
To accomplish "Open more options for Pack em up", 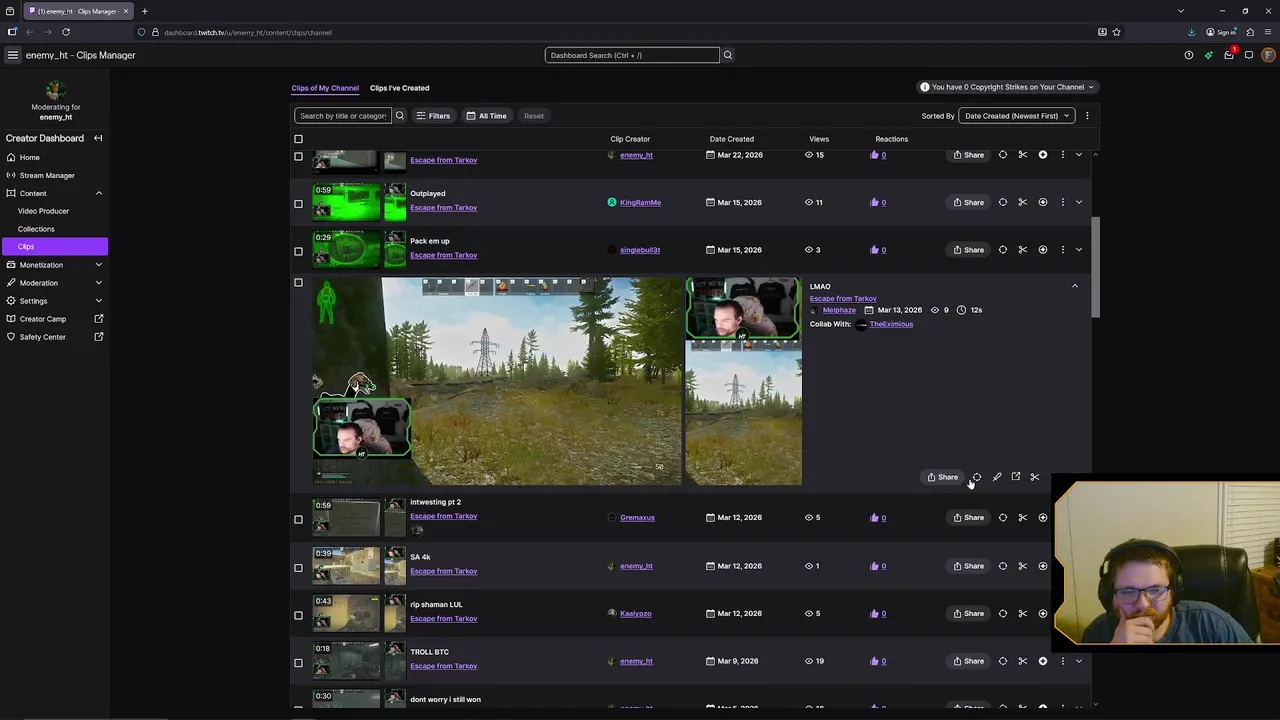I will pyautogui.click(x=1063, y=250).
